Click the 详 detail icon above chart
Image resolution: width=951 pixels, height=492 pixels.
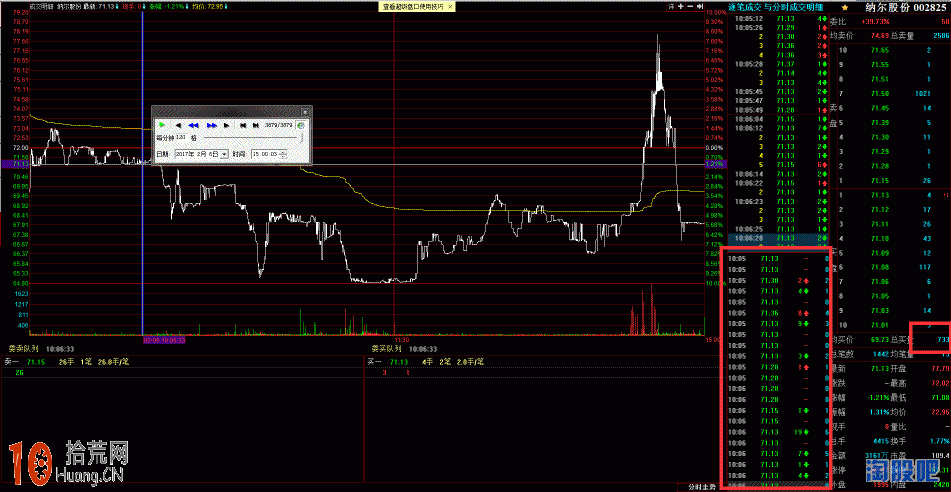coord(671,6)
